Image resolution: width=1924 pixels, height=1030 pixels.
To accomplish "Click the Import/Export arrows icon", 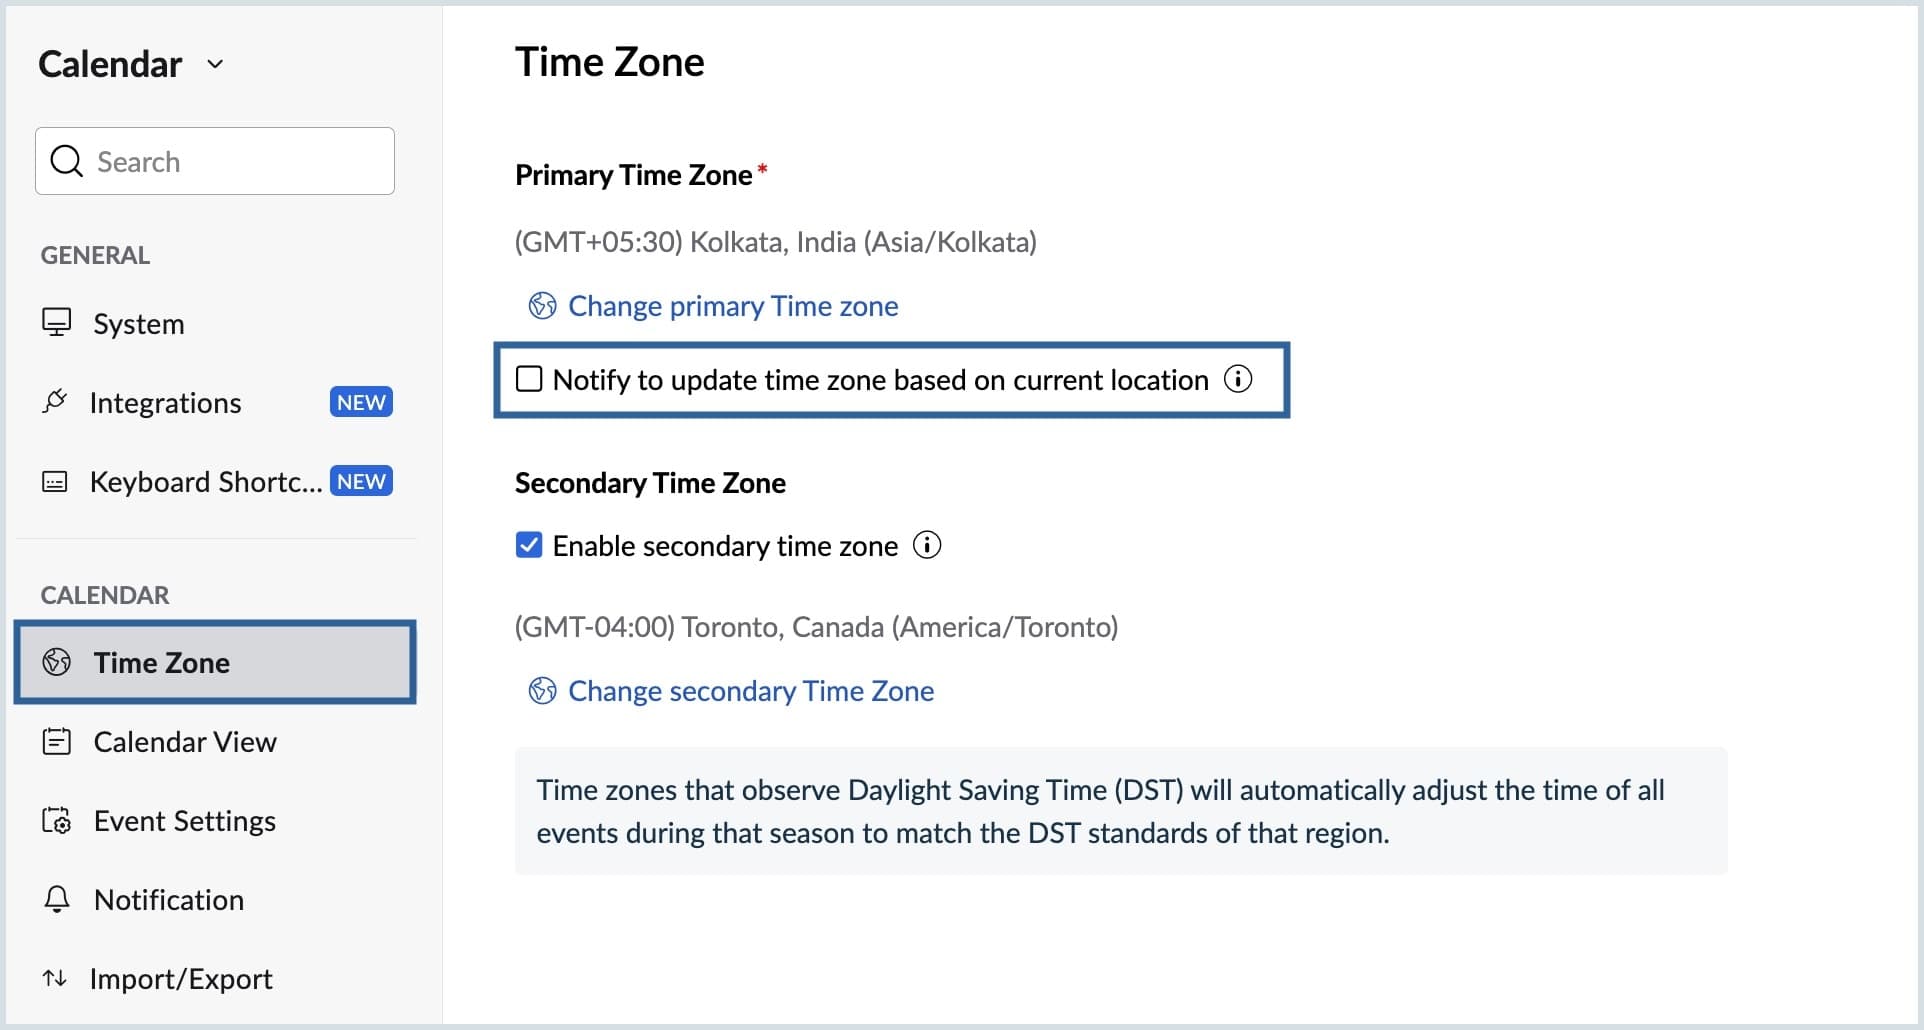I will point(55,978).
